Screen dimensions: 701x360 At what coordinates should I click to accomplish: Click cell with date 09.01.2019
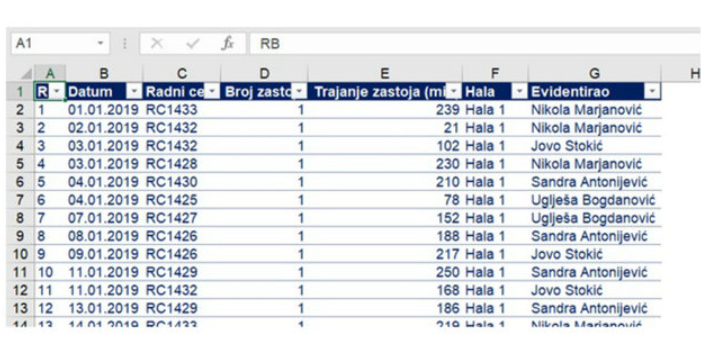(103, 254)
